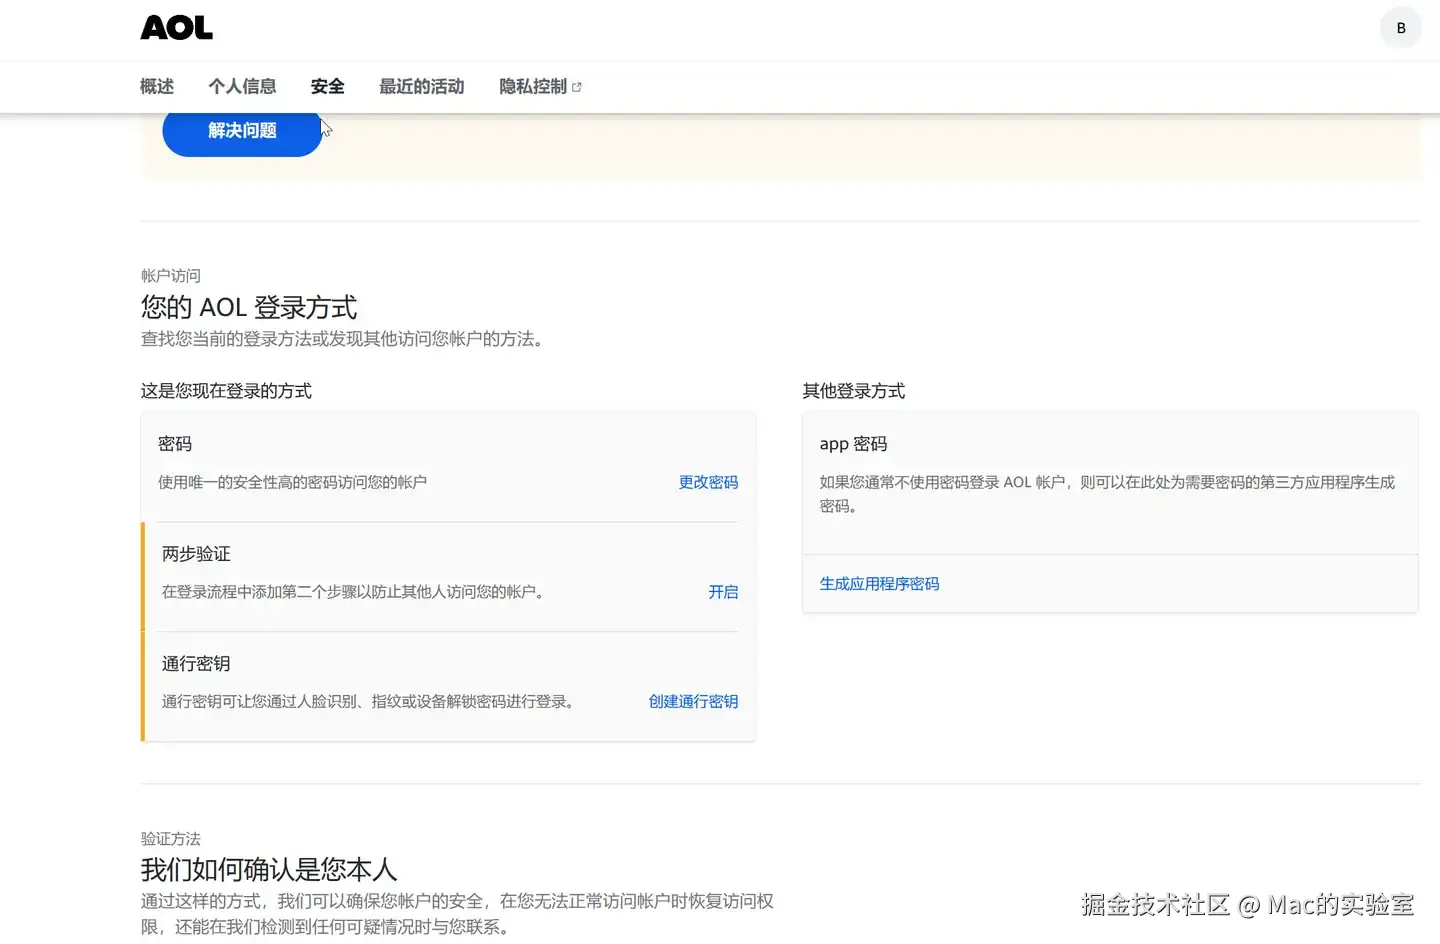The height and width of the screenshot is (944, 1440).
Task: Click the 生成应用程序密码 link
Action: pos(879,584)
